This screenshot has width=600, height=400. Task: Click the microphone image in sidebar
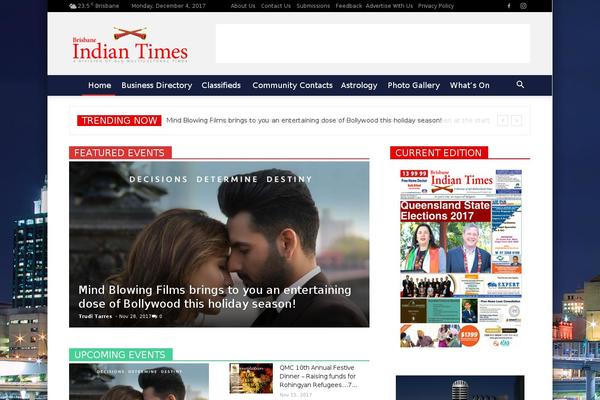pos(460,388)
